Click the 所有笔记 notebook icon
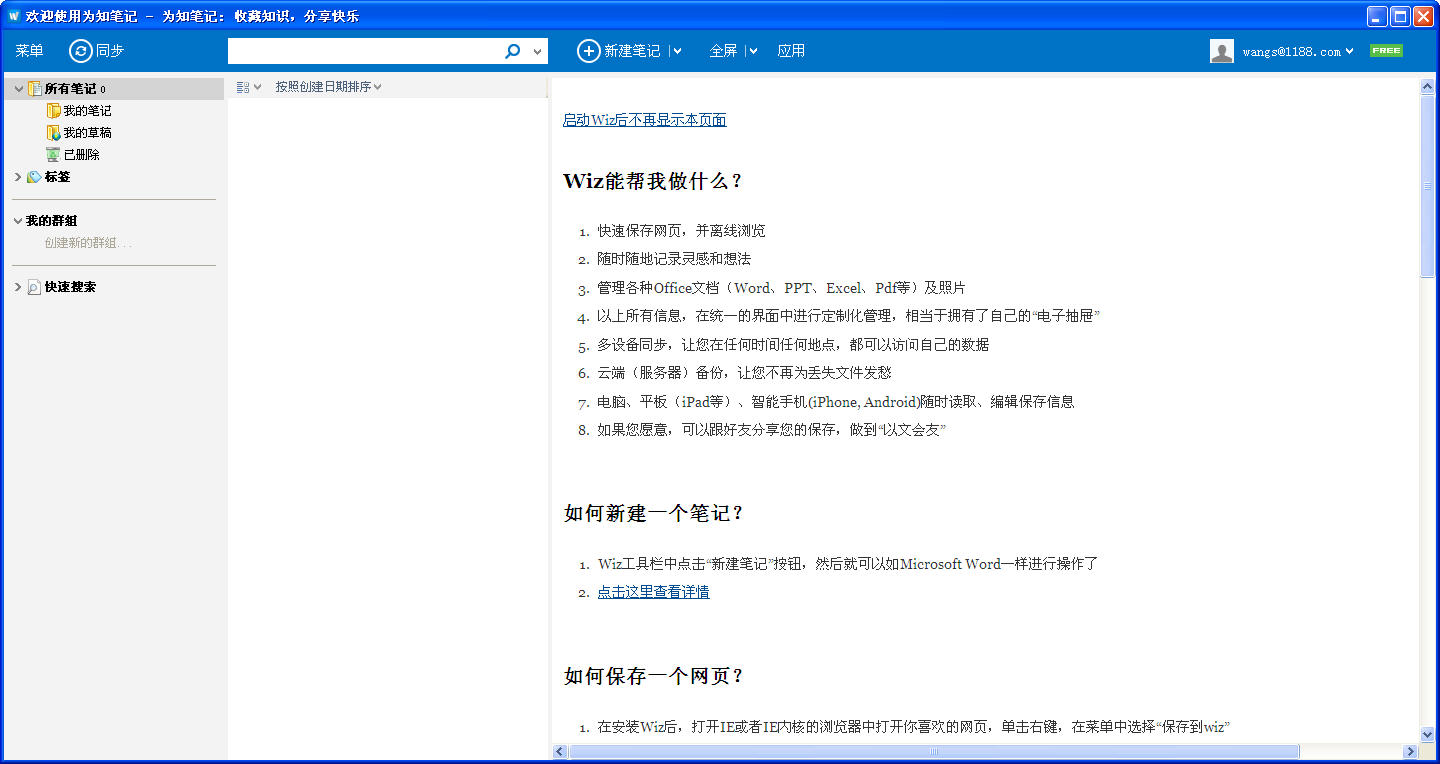Viewport: 1440px width, 764px height. 35,89
